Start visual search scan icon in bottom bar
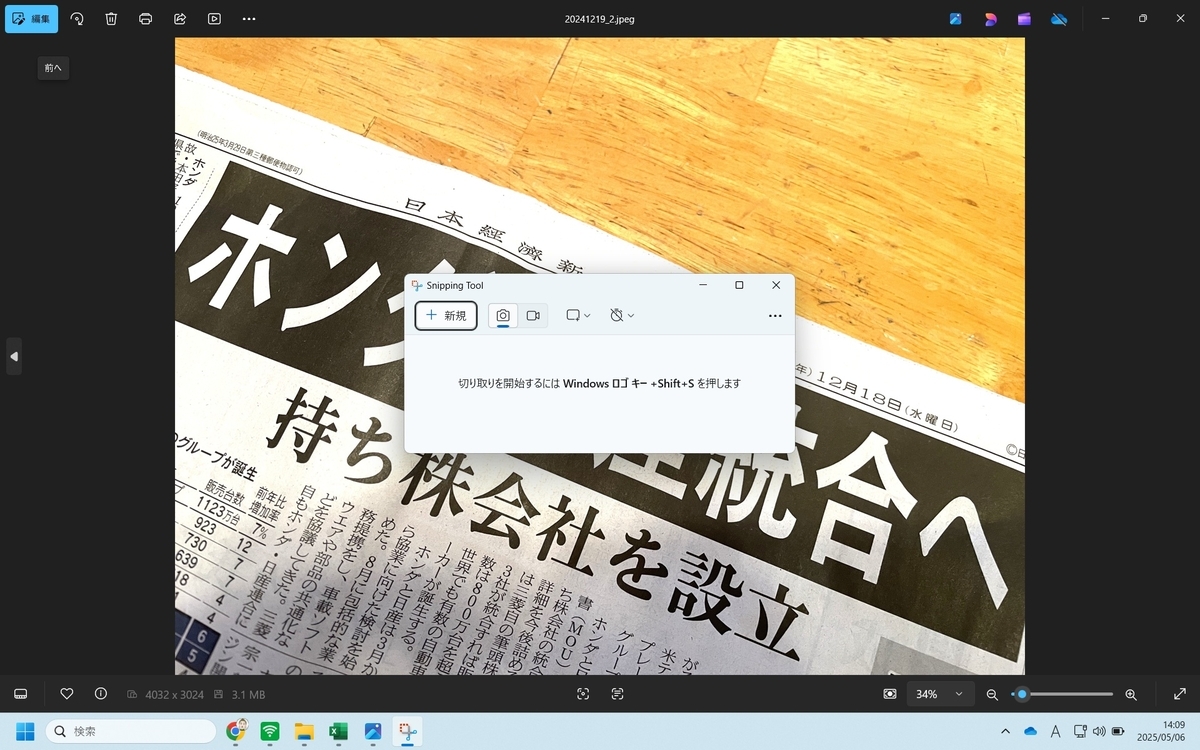This screenshot has height=750, width=1200. tap(583, 694)
